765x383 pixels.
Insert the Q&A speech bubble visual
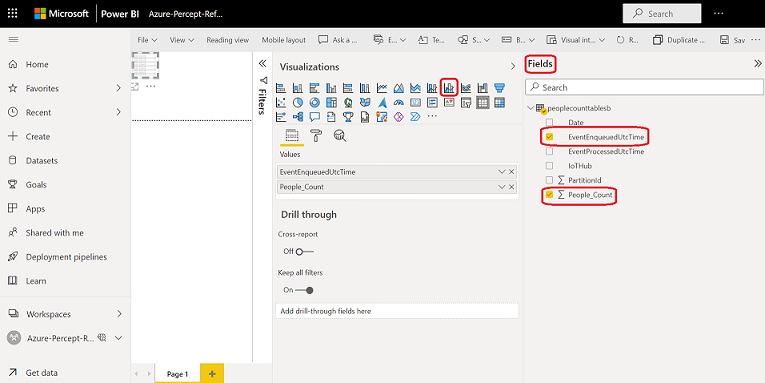coord(314,117)
